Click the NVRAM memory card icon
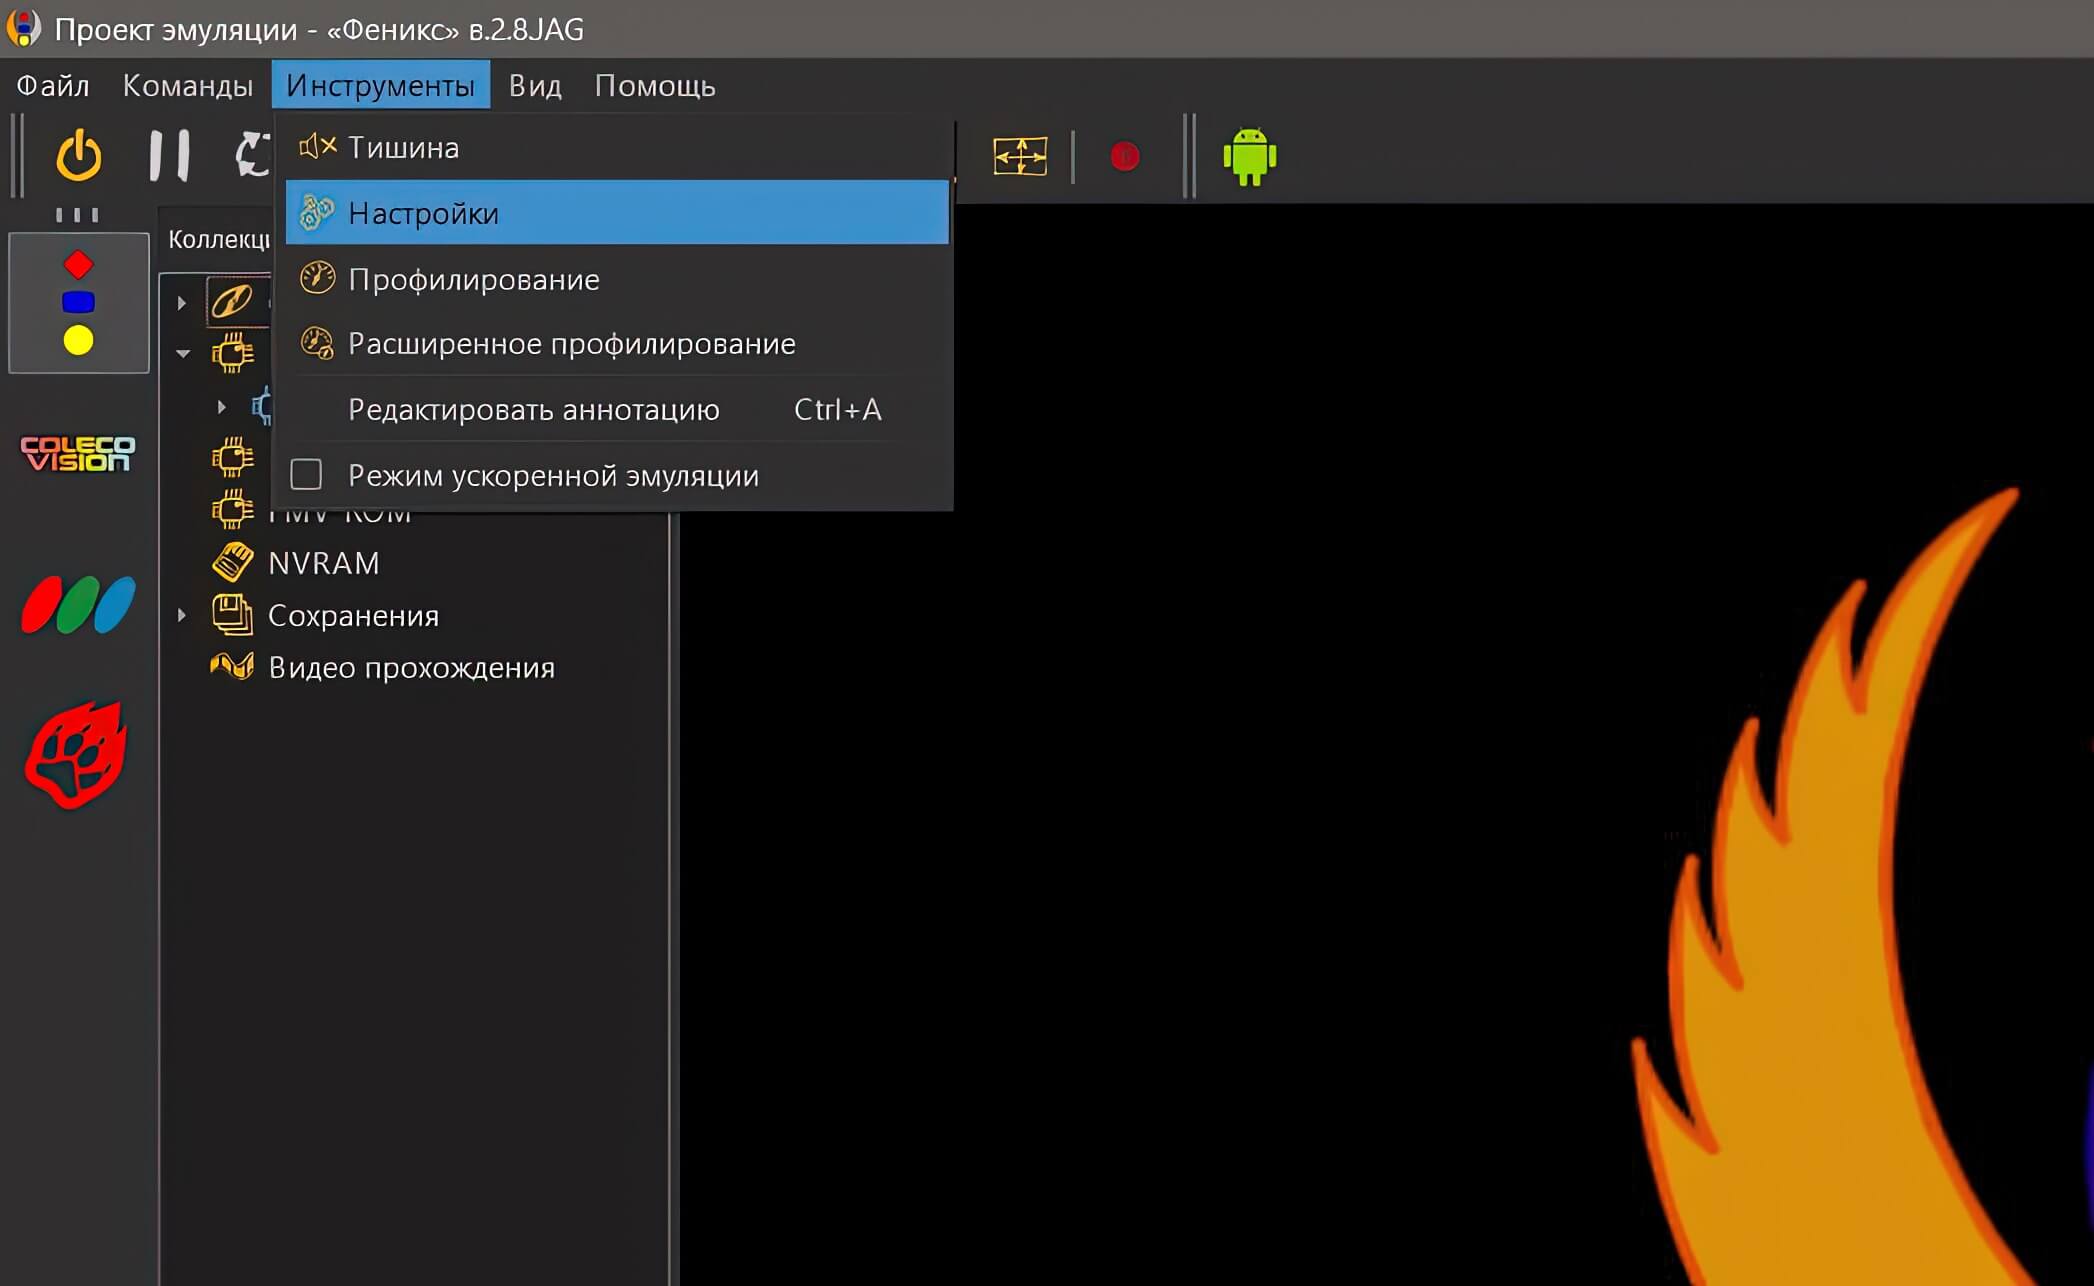This screenshot has height=1286, width=2094. [234, 563]
